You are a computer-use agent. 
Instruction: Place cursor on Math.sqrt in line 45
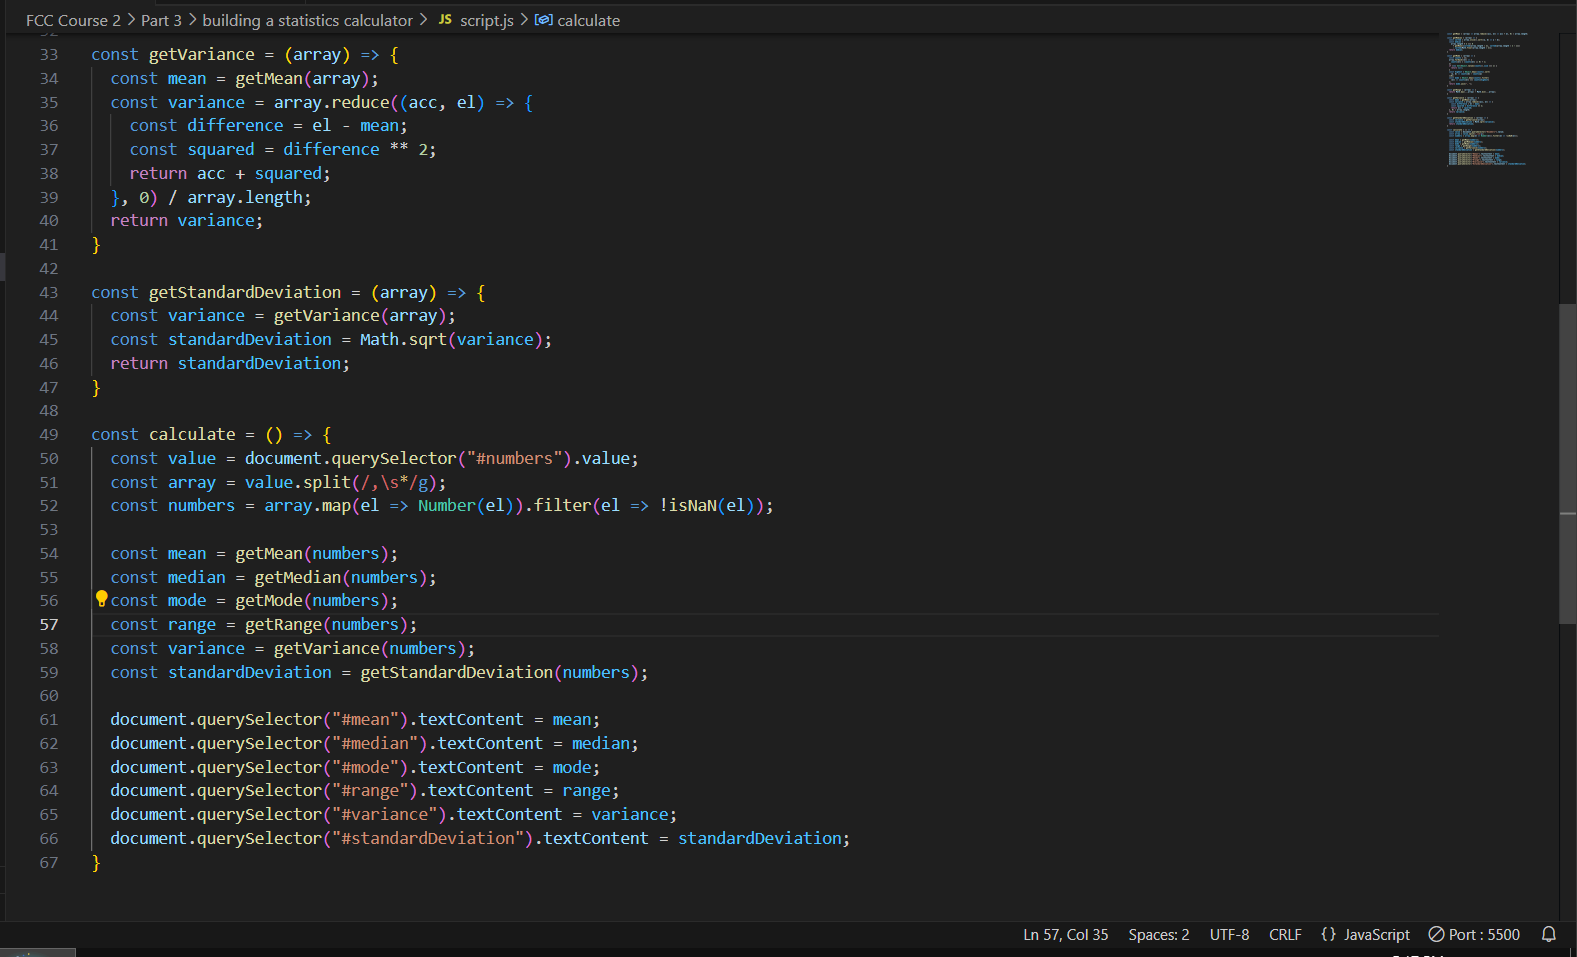click(x=402, y=340)
